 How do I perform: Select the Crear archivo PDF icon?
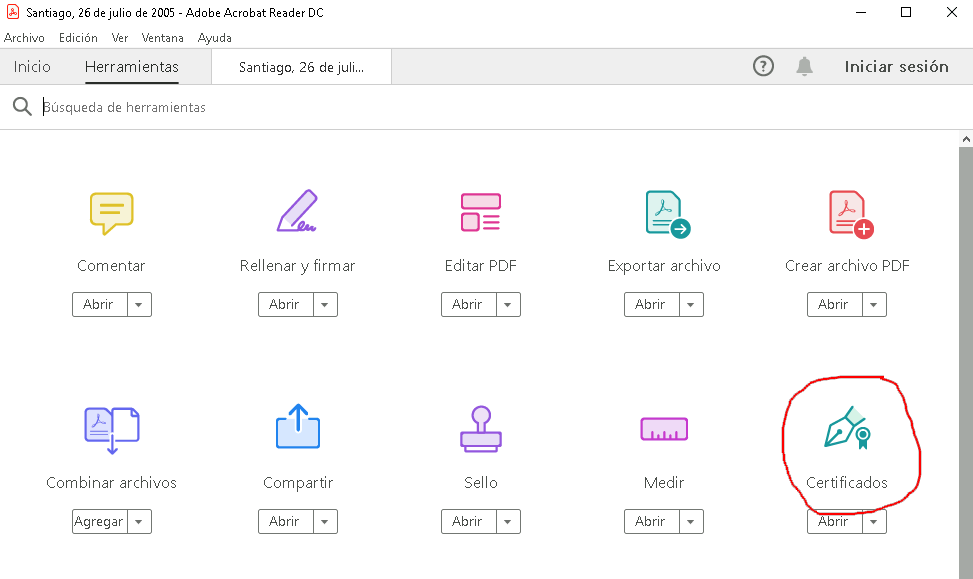tap(851, 214)
